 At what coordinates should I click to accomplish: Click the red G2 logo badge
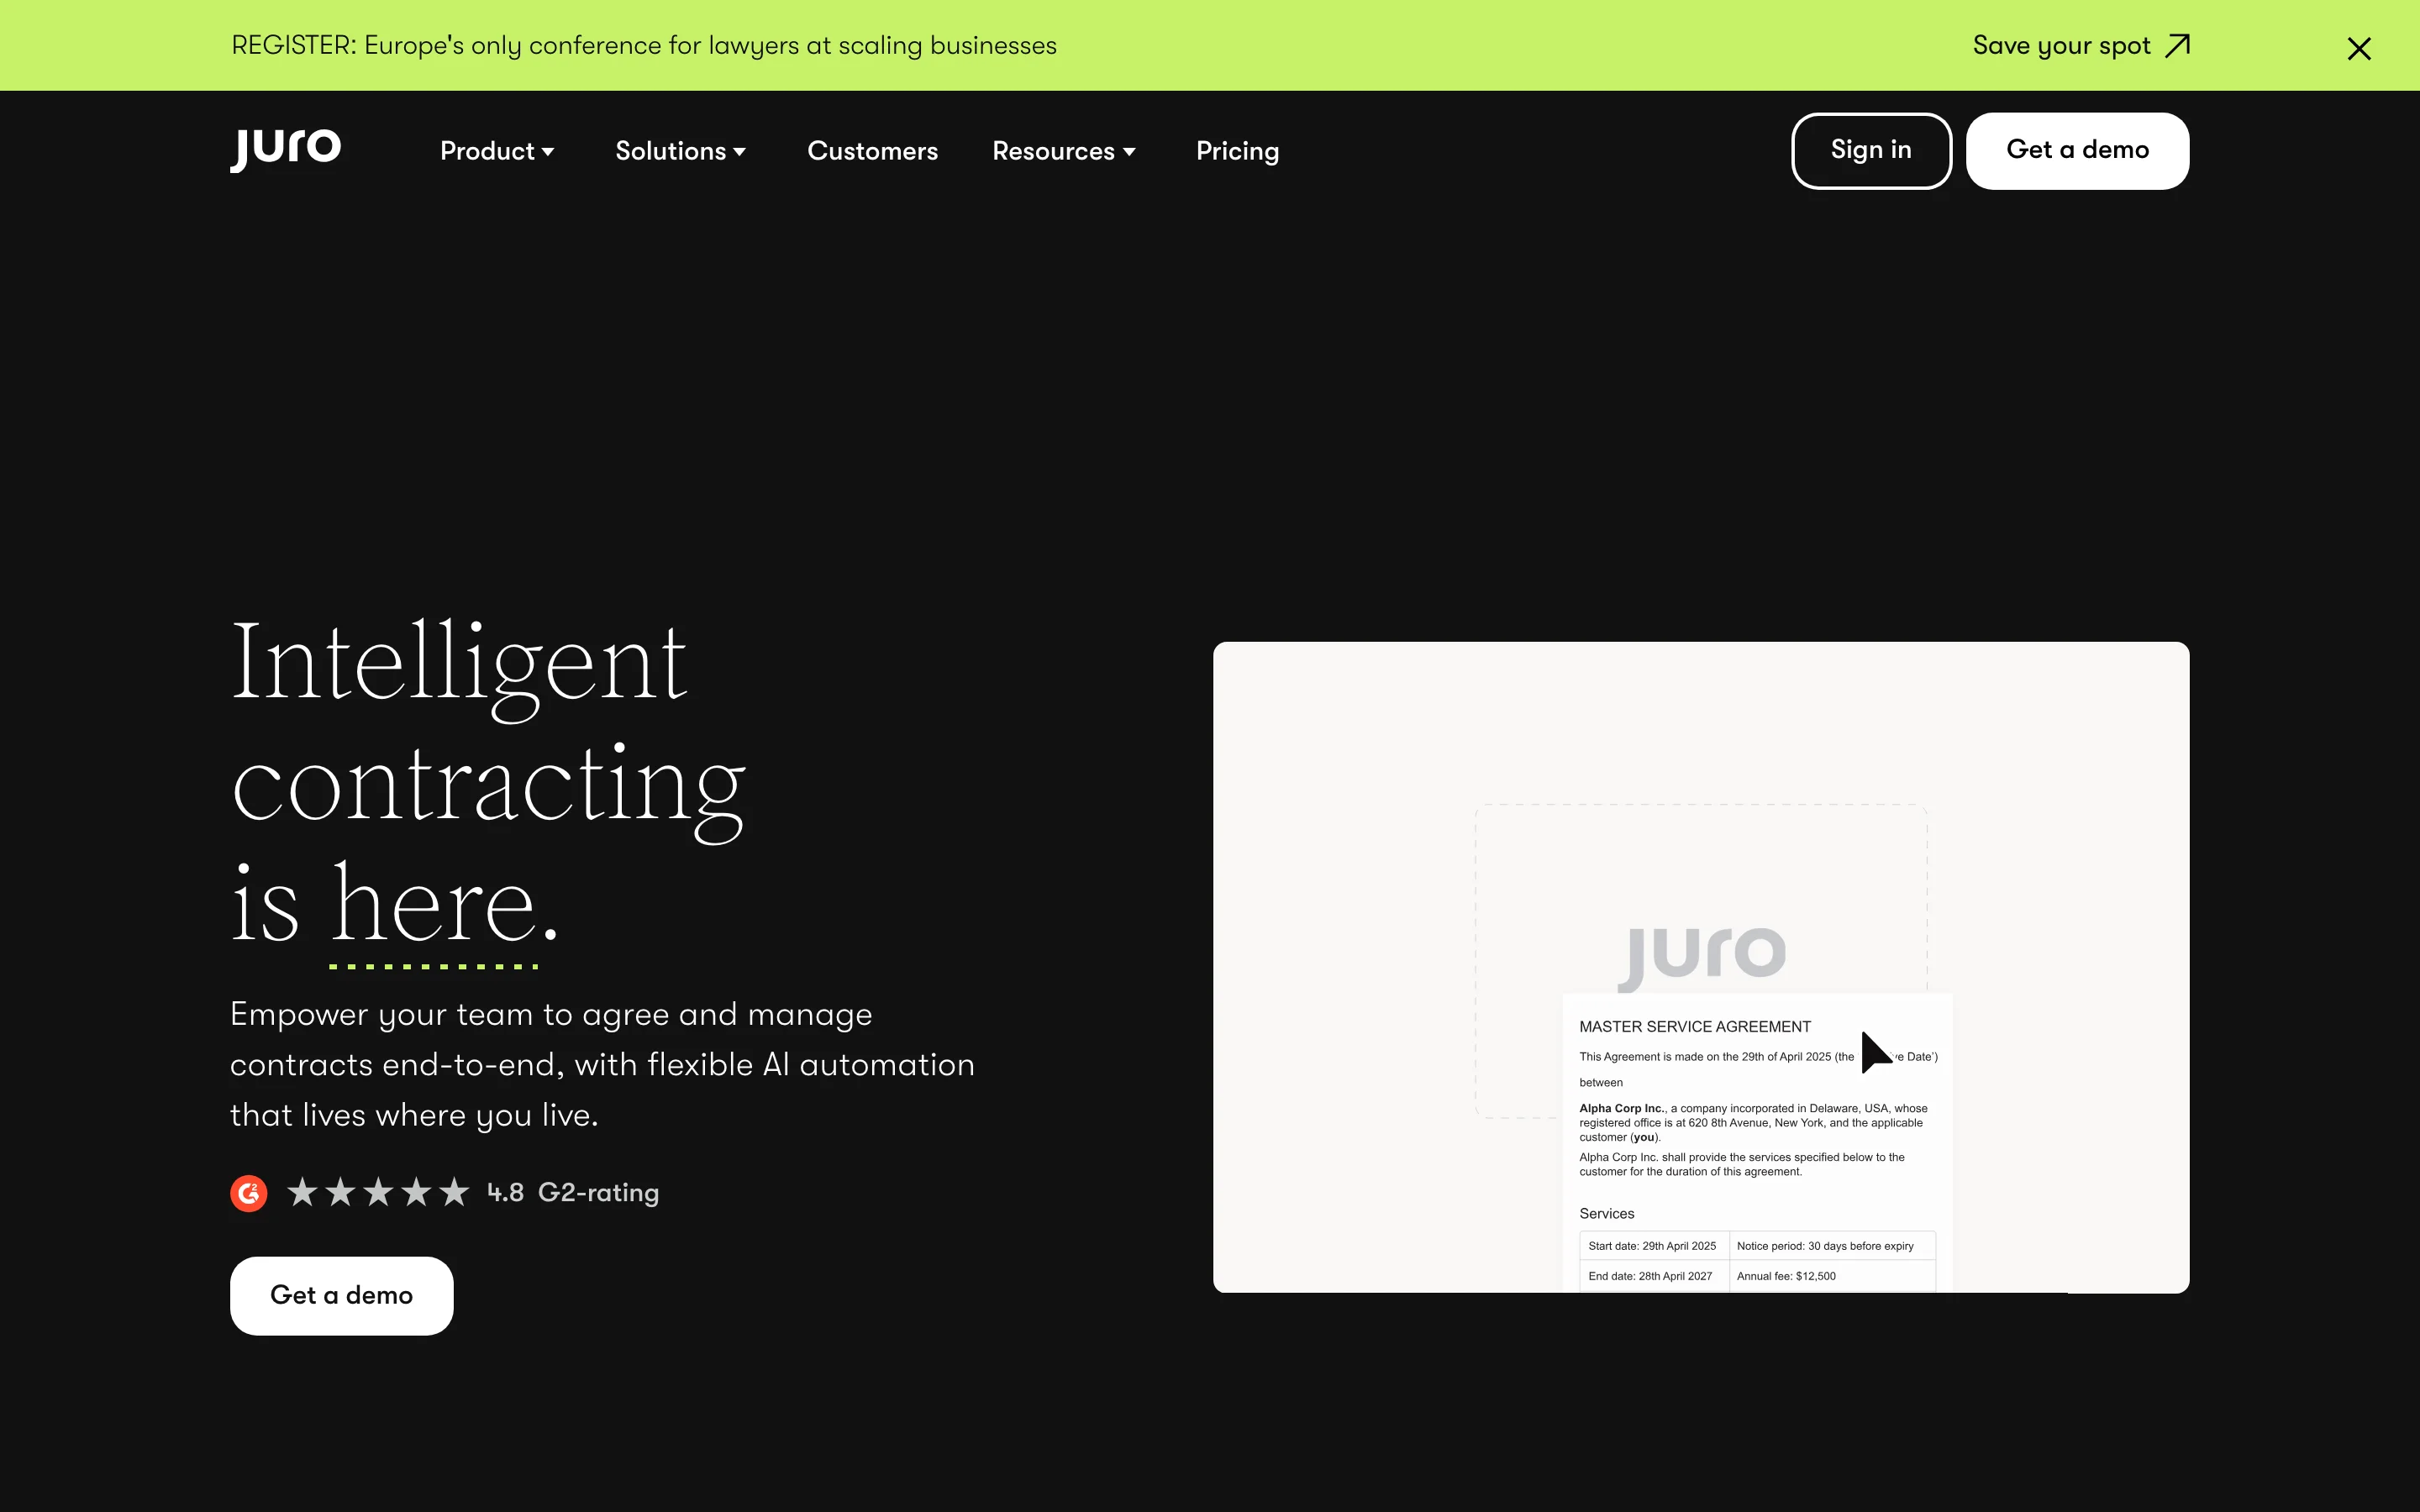click(x=248, y=1192)
